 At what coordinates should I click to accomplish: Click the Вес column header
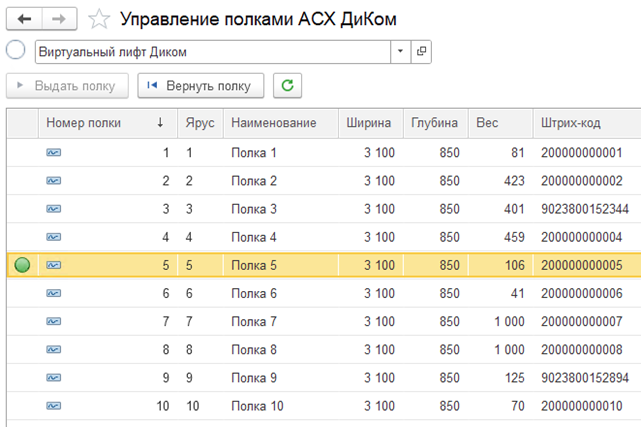tap(489, 123)
